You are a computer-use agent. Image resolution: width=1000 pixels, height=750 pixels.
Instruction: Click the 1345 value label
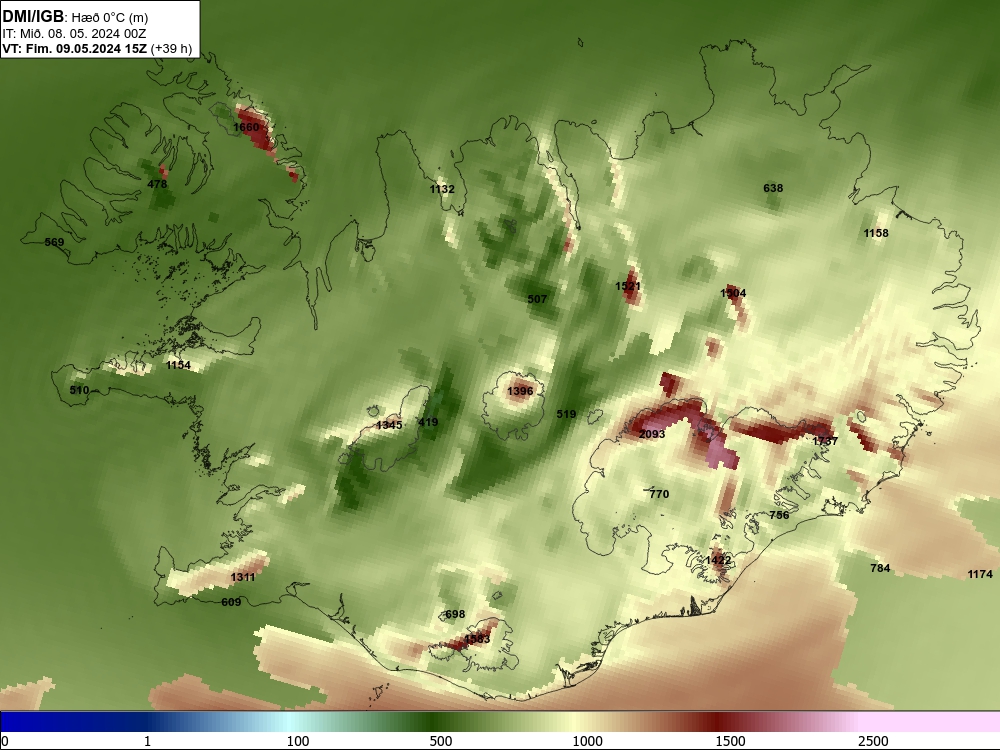tap(389, 425)
